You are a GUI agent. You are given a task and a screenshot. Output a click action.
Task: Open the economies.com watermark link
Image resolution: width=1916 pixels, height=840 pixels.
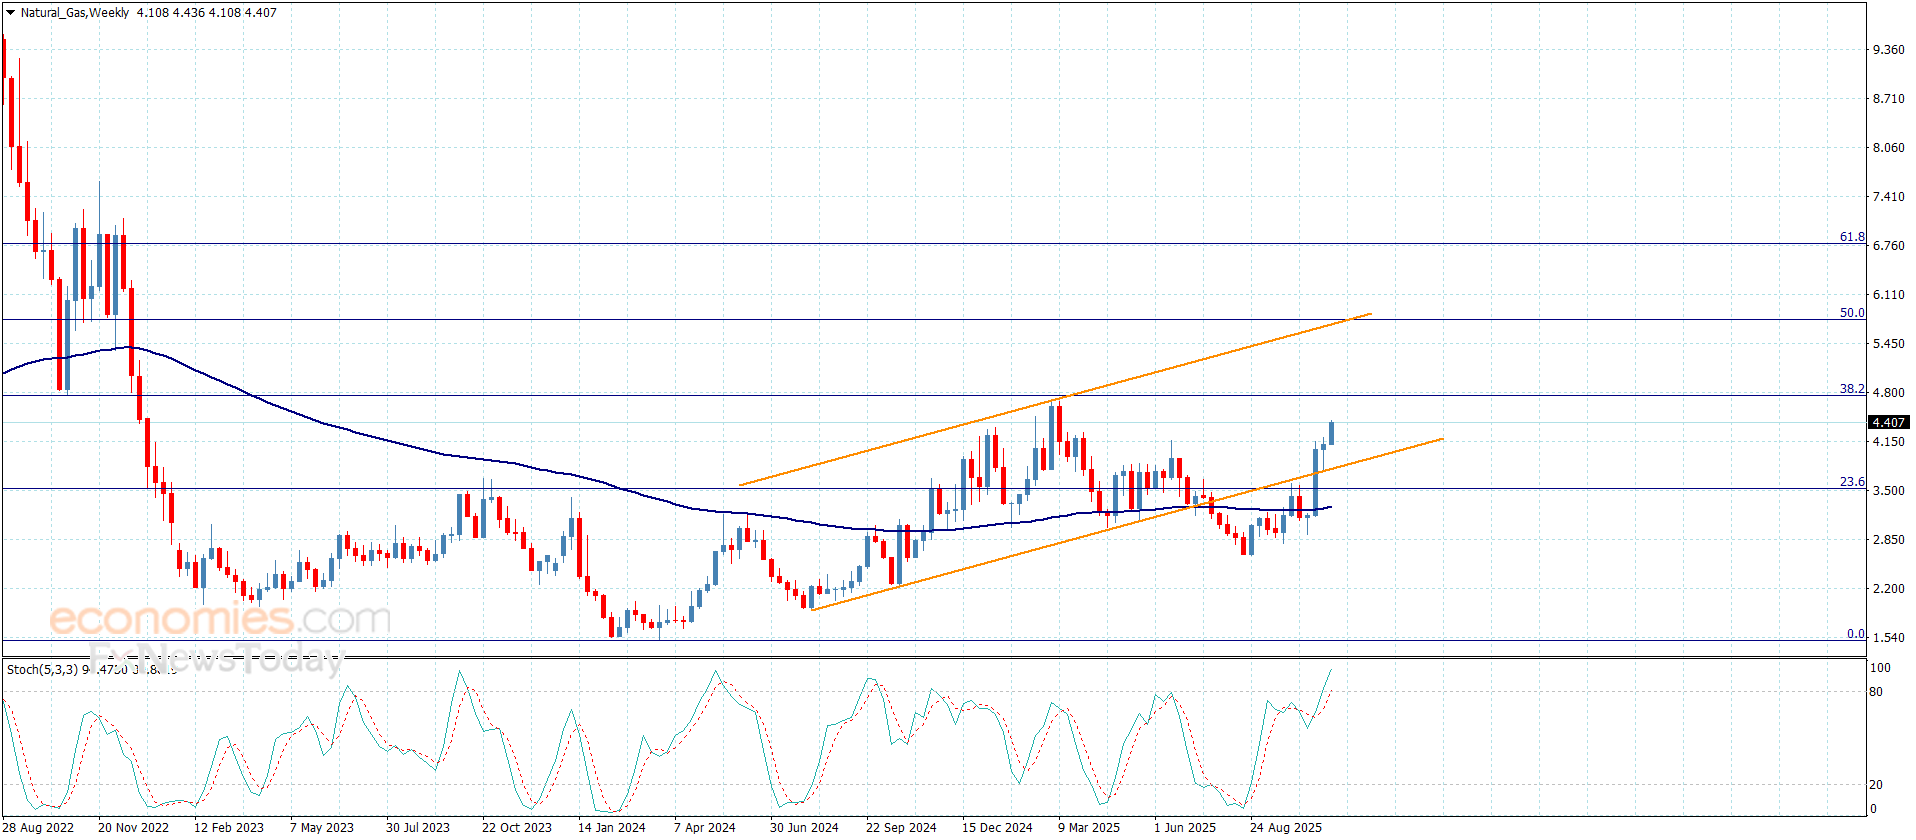[x=220, y=620]
